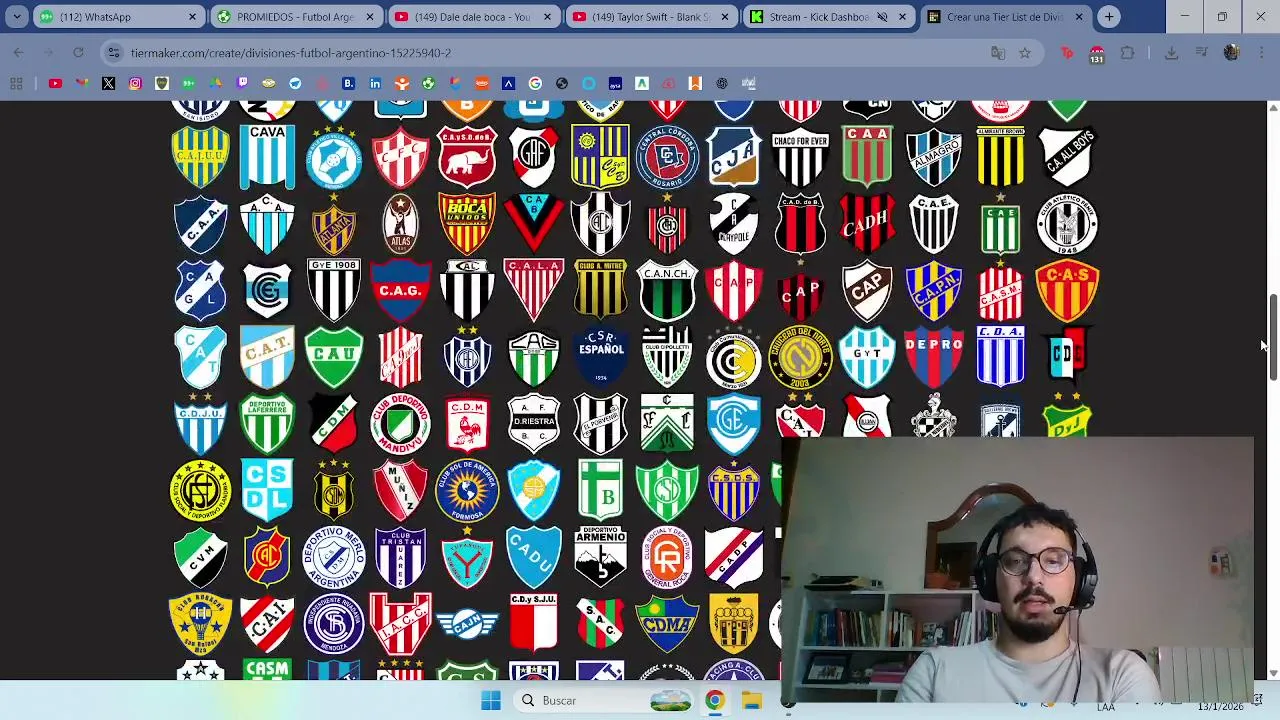Open the Twitch bookmark
This screenshot has width=1280, height=720.
point(241,83)
